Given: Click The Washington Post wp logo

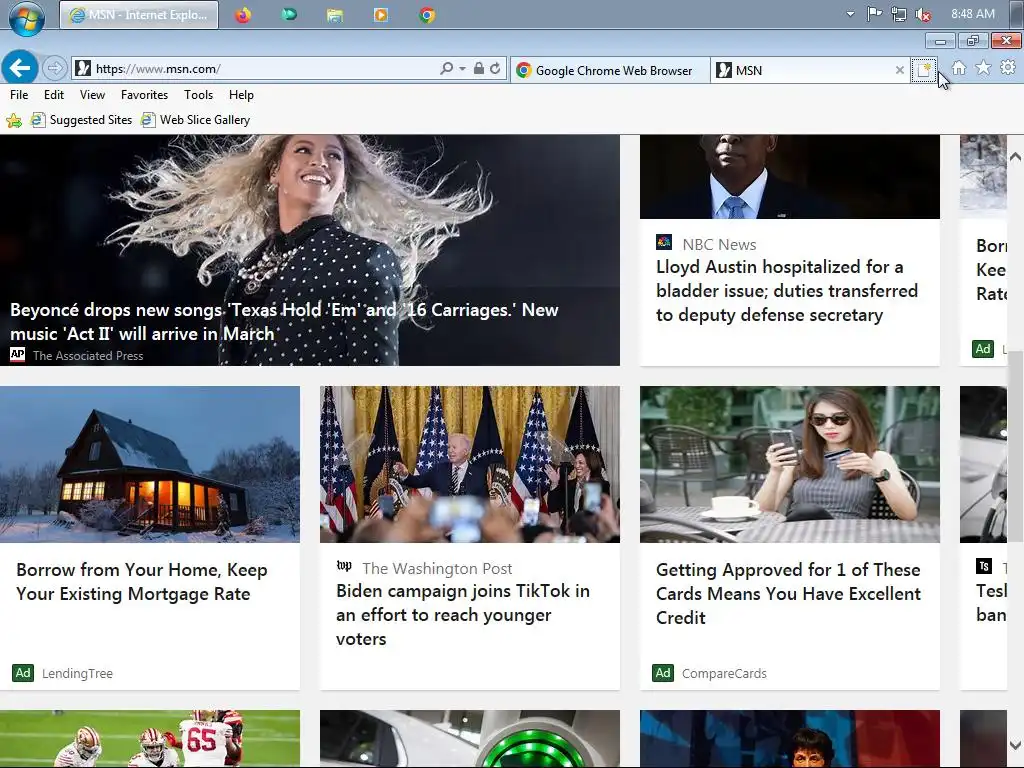Looking at the screenshot, I should tap(344, 566).
